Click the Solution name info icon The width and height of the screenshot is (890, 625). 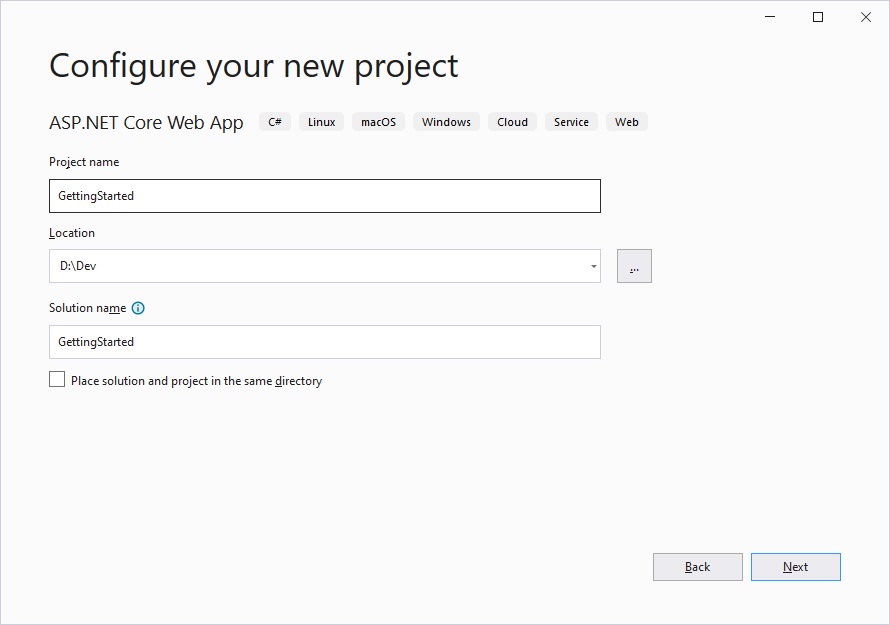[137, 308]
